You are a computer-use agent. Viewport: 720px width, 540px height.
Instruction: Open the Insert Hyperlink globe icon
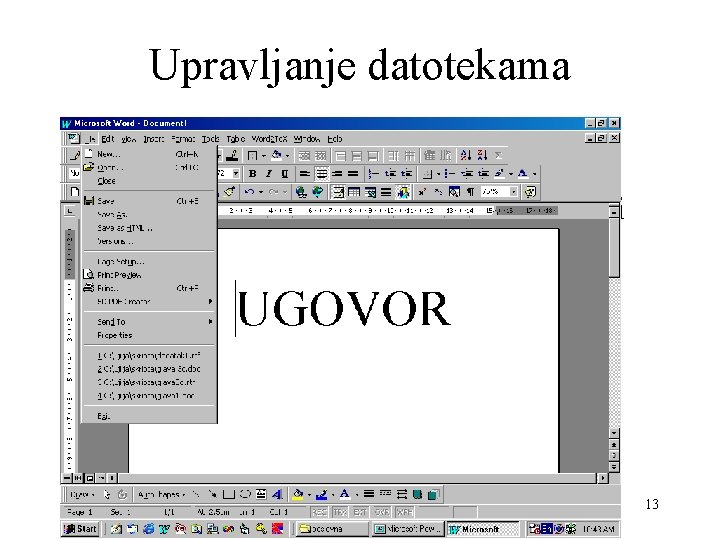click(x=301, y=192)
